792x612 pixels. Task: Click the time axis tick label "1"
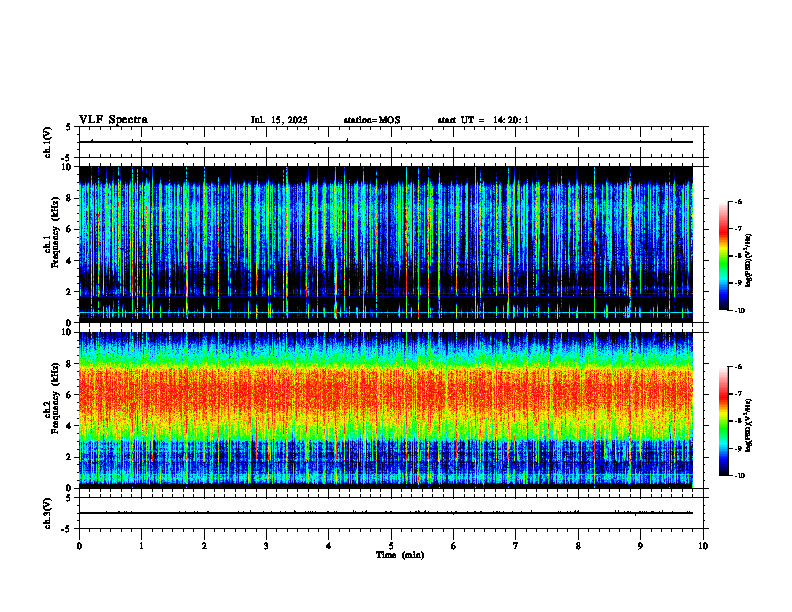141,546
